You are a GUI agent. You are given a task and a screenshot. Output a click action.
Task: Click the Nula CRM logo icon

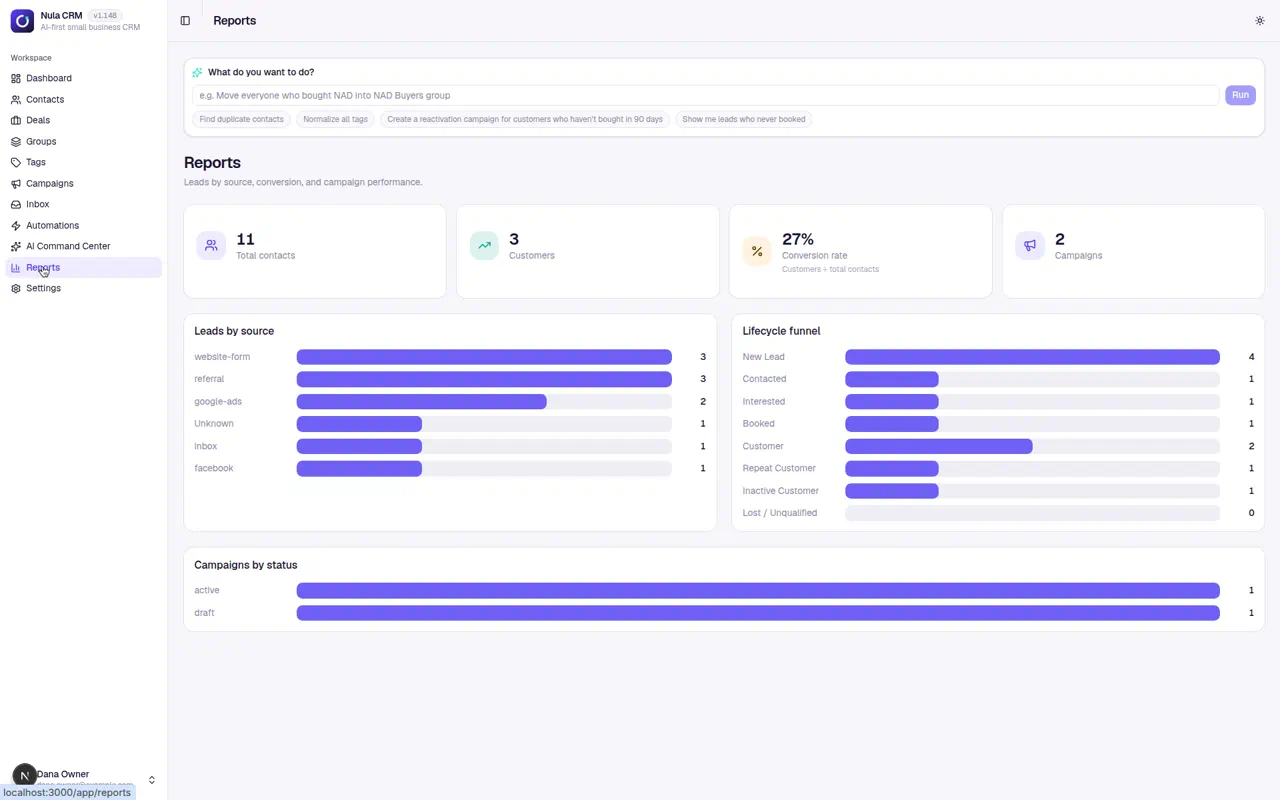22,20
